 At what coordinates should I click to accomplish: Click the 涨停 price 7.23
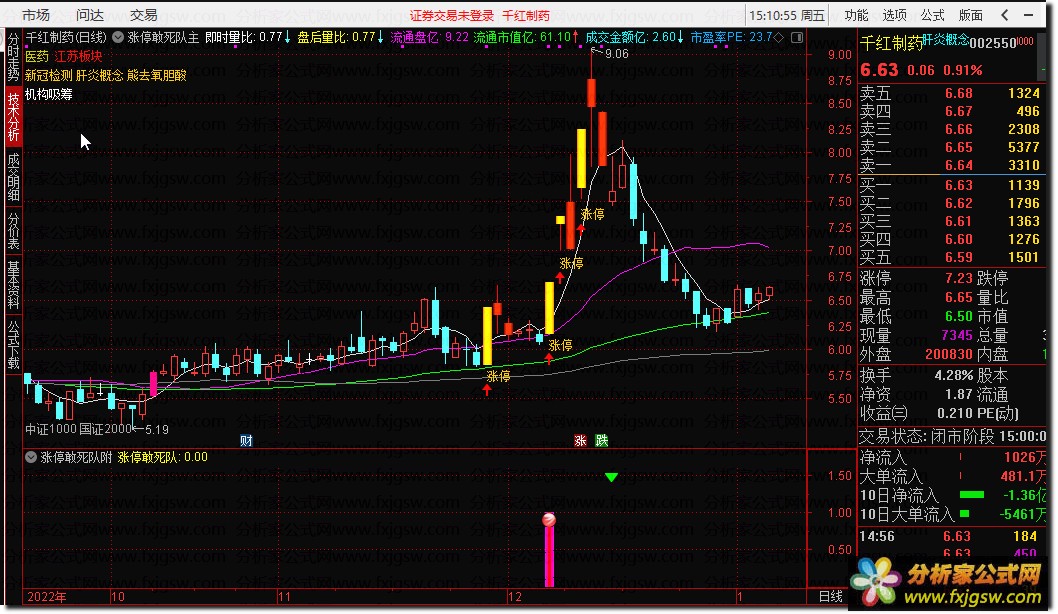pyautogui.click(x=959, y=278)
